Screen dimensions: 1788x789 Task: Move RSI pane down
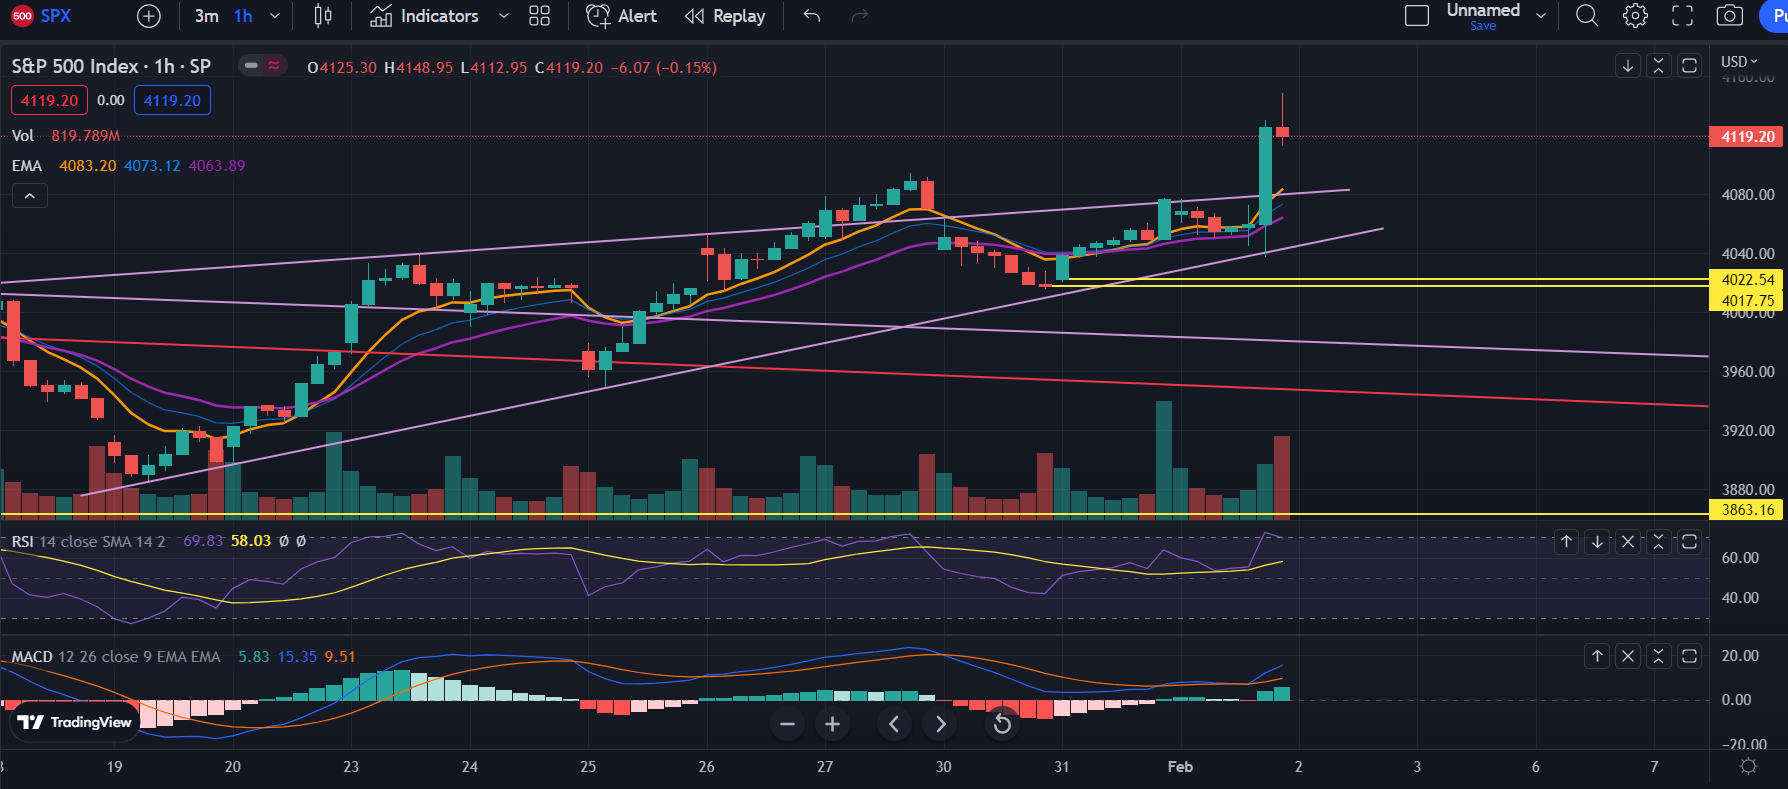coord(1598,542)
